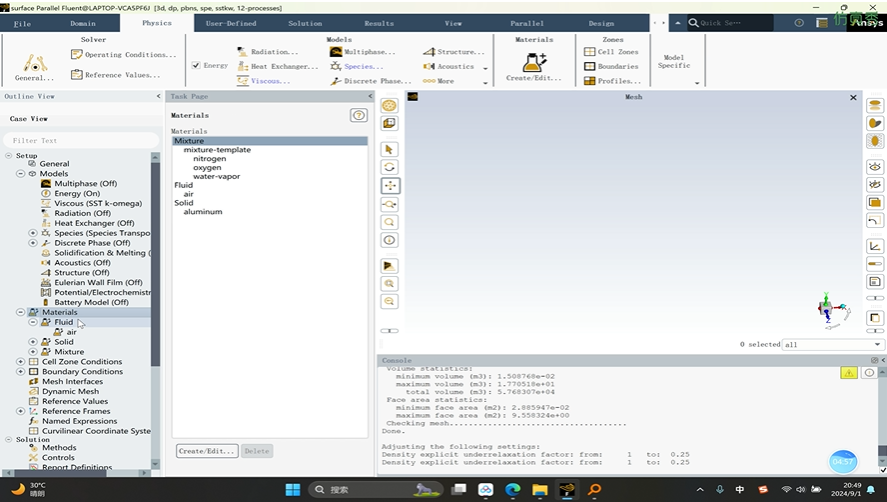Activate the rotate view tool
This screenshot has height=502, width=887.
(x=389, y=167)
